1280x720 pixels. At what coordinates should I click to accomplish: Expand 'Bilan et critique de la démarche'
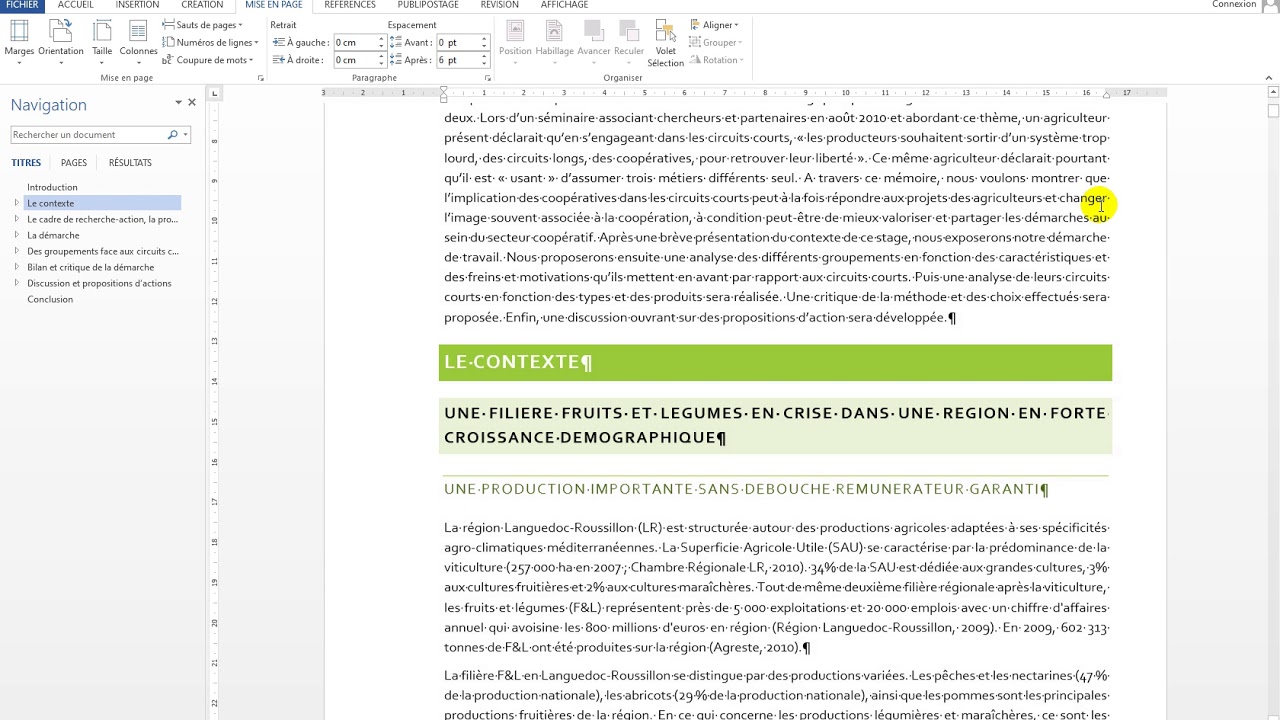point(16,267)
